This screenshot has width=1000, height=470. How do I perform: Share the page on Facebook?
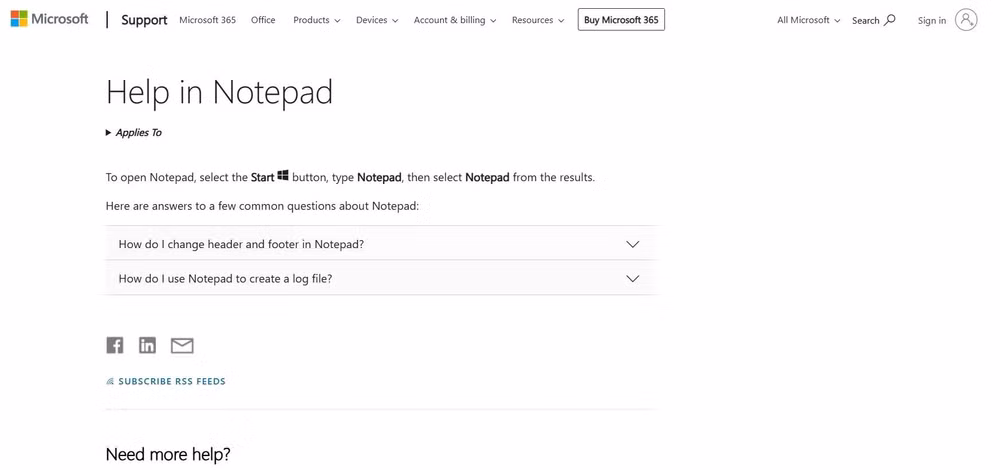tap(115, 345)
